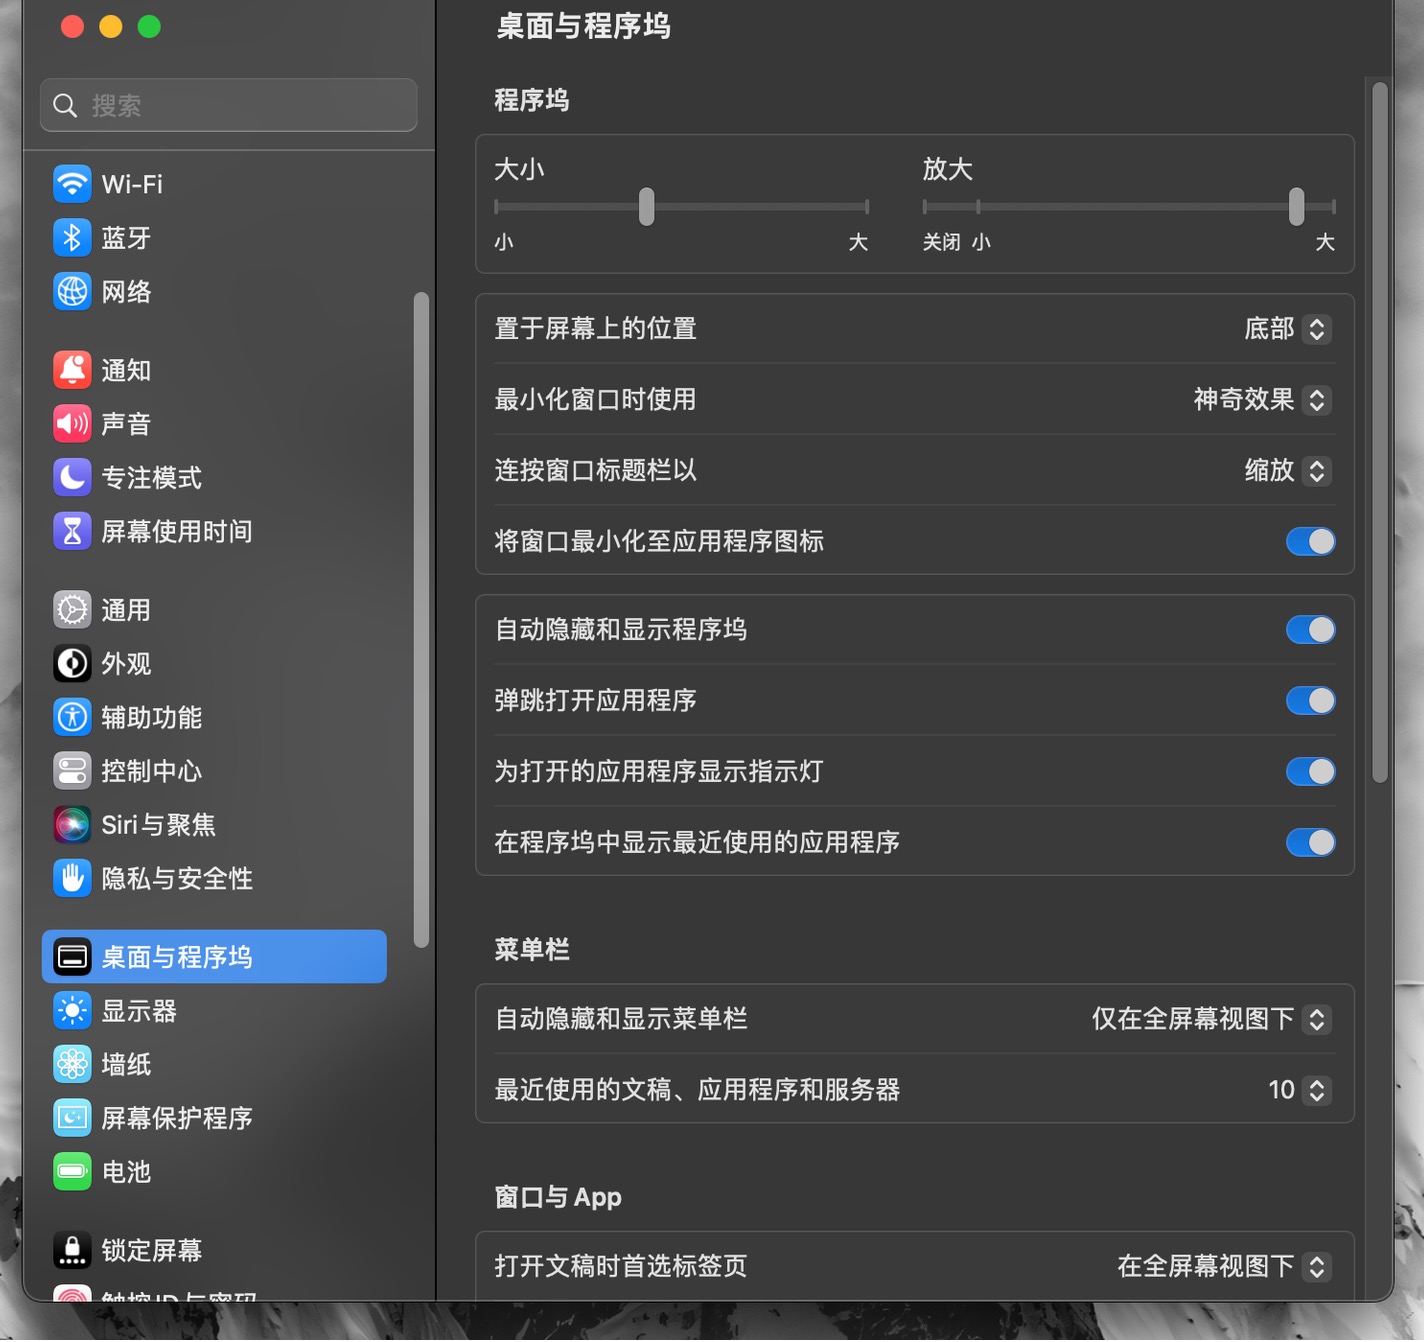
Task: Select the 蓝牙 sidebar icon
Action: click(x=71, y=237)
